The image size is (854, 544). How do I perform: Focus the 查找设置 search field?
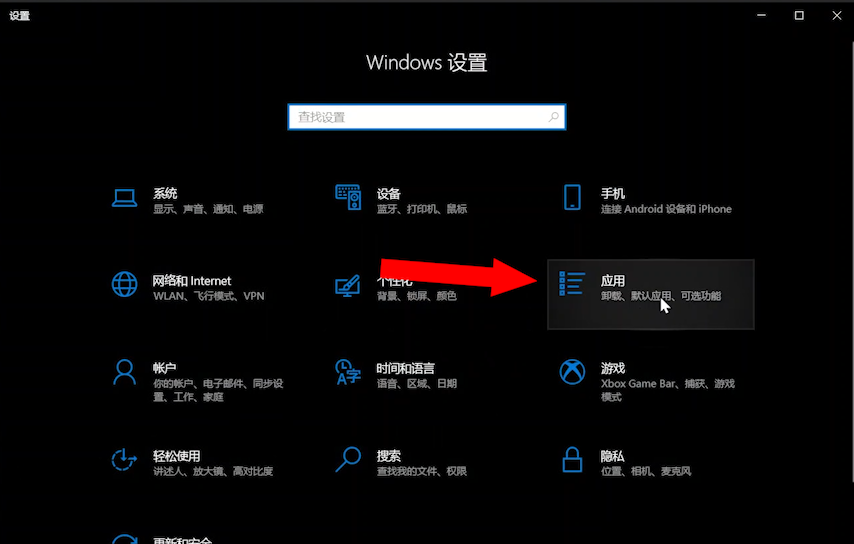(x=426, y=117)
